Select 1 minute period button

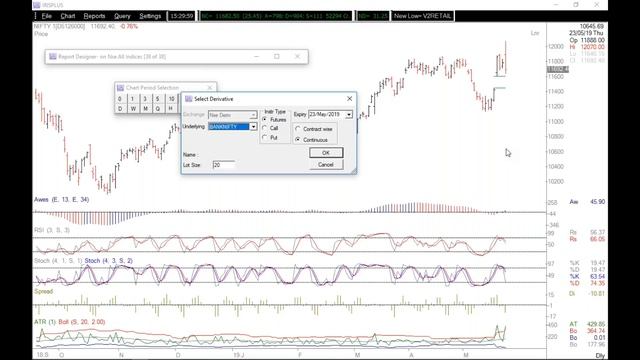pyautogui.click(x=132, y=99)
